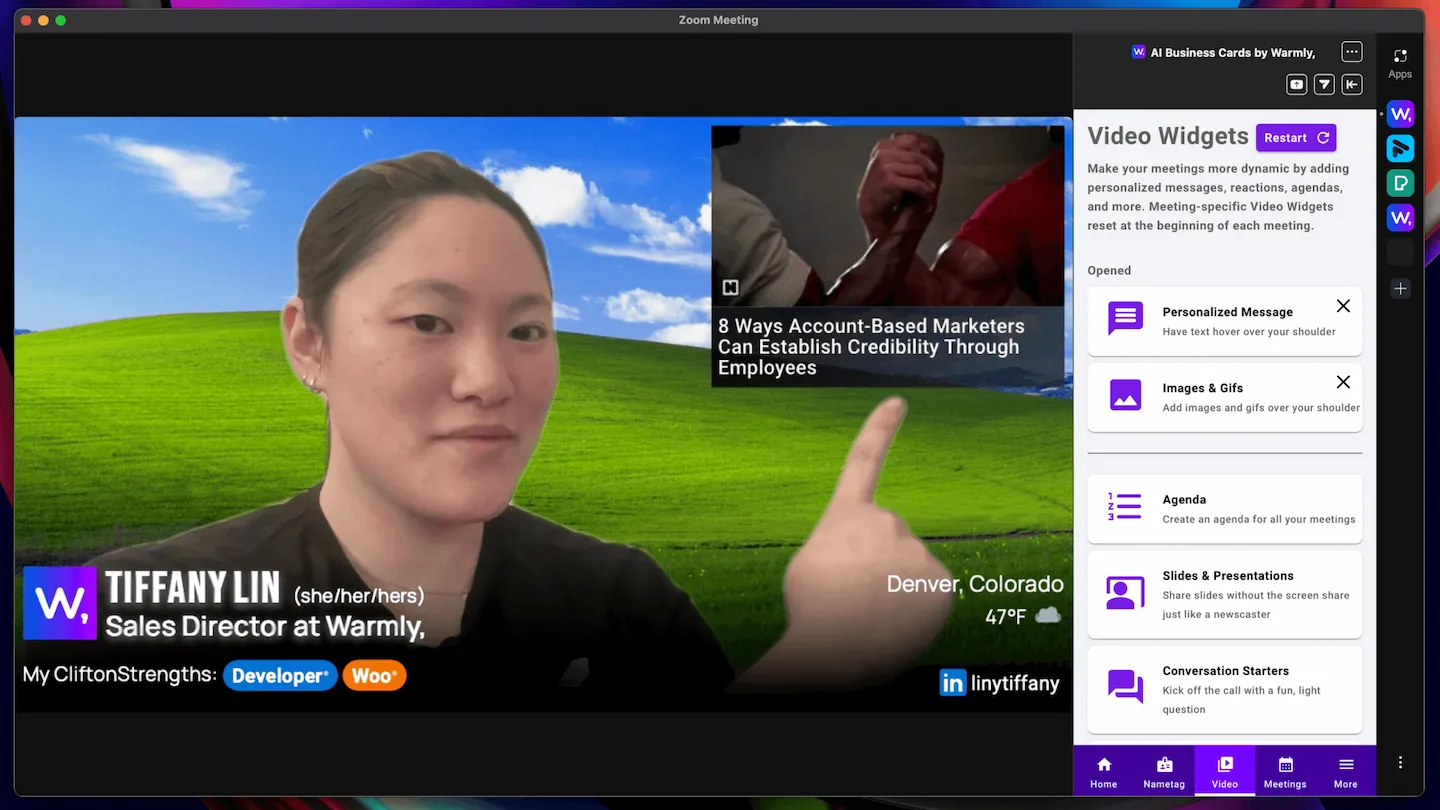This screenshot has width=1440, height=810.
Task: Open the Apps launcher in the right sidebar
Action: [x=1400, y=63]
